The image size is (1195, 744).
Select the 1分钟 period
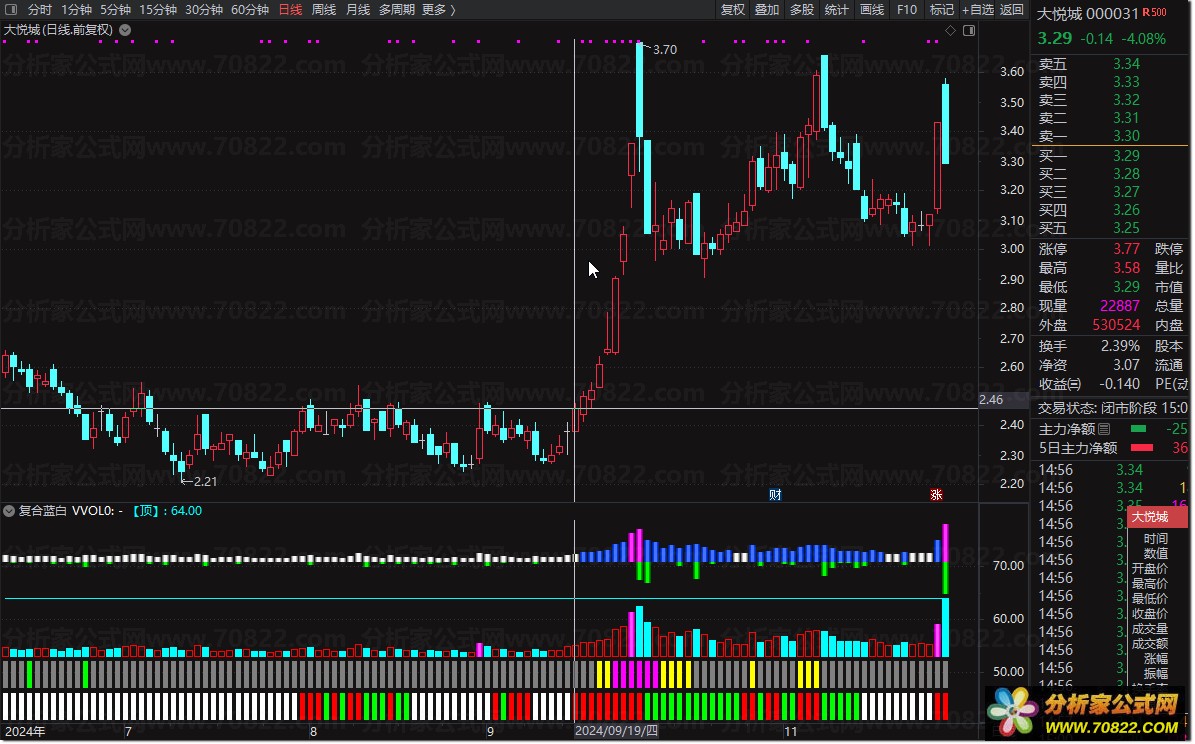pos(76,9)
